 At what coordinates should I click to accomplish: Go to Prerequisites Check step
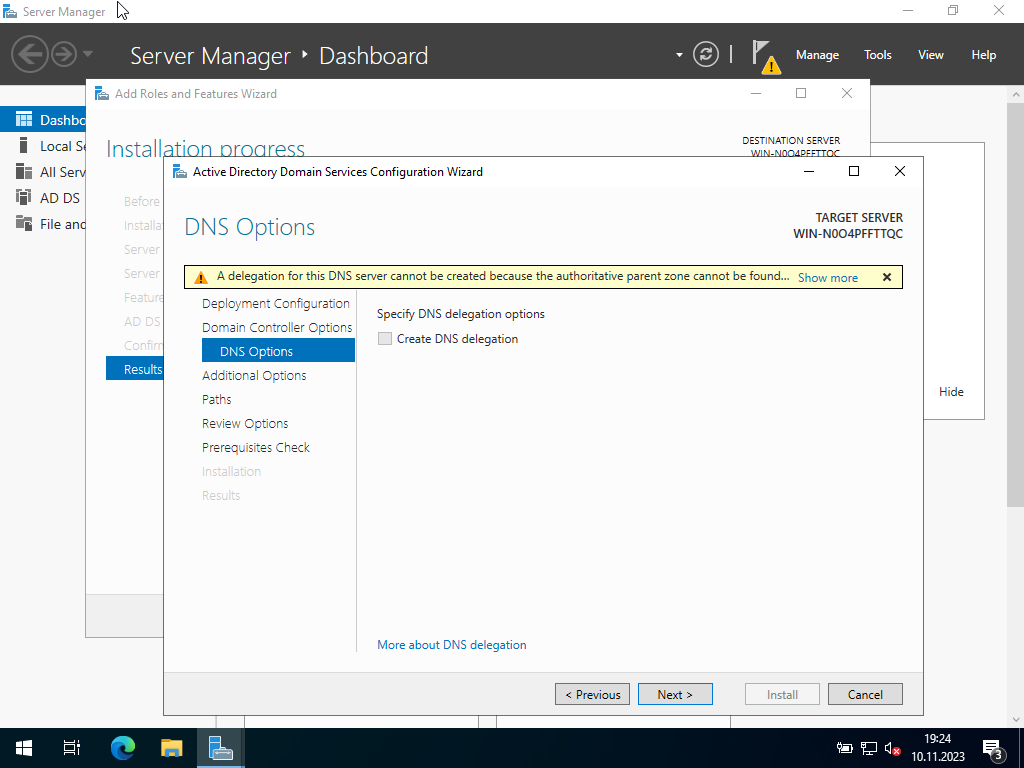click(256, 448)
